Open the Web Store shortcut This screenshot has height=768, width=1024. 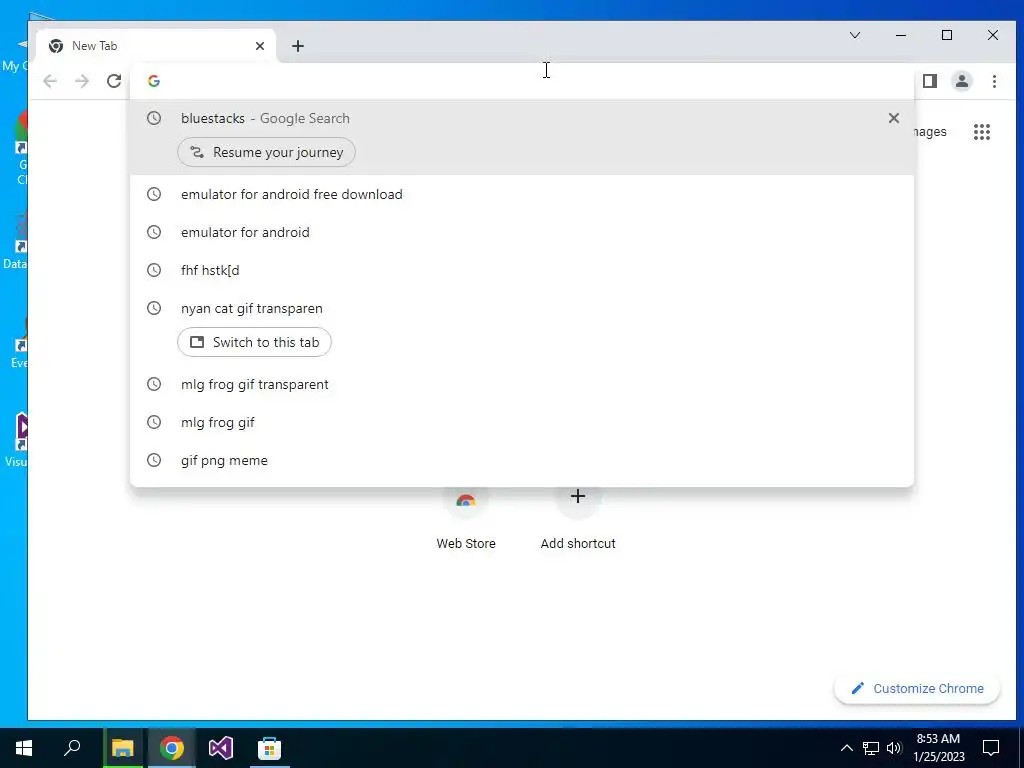[x=466, y=520]
